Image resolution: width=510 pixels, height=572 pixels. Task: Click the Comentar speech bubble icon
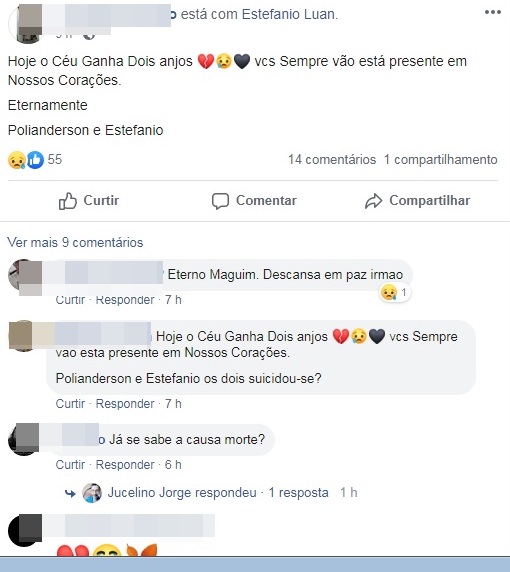(x=220, y=201)
